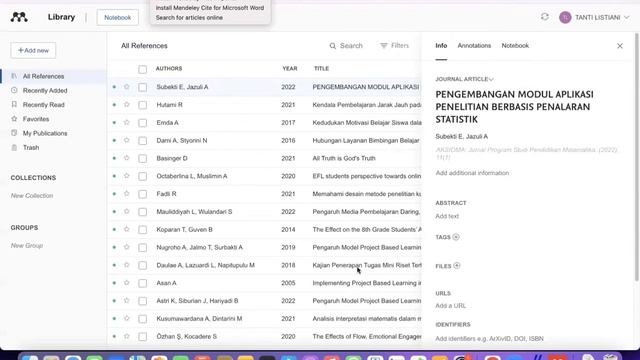Check the Hutami R row checkbox
Image resolution: width=640 pixels, height=360 pixels.
(142, 105)
